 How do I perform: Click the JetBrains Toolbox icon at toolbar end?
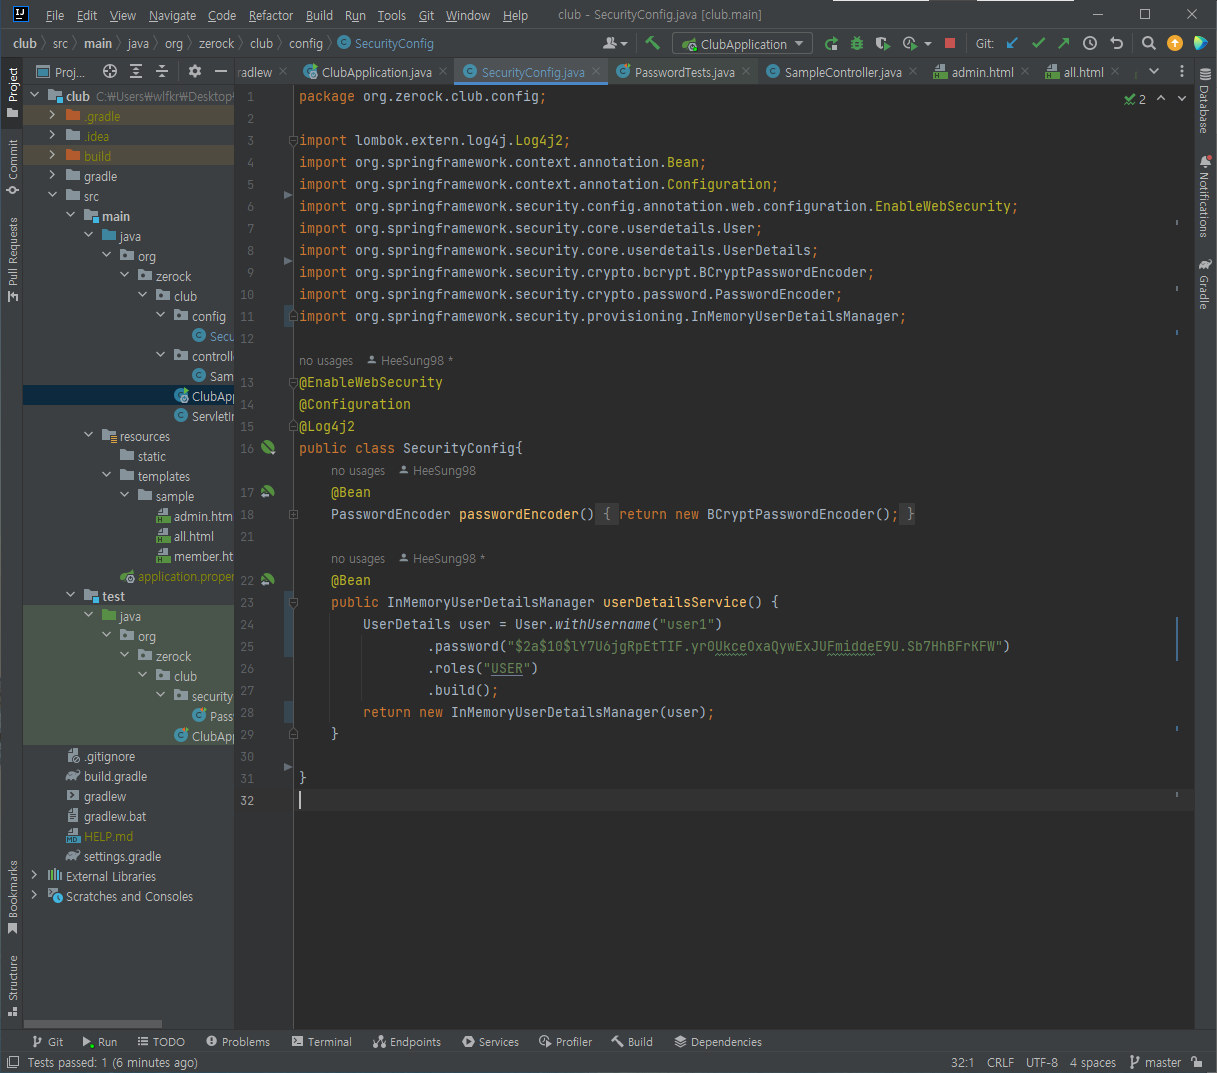(x=1201, y=43)
